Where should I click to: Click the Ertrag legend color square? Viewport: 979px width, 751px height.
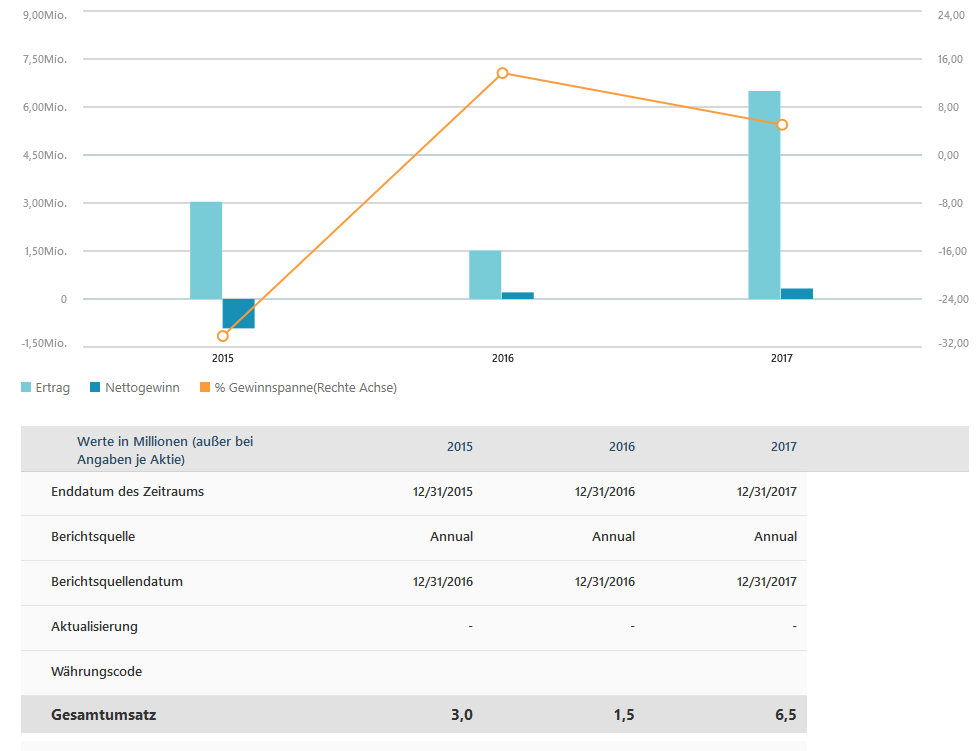point(26,387)
